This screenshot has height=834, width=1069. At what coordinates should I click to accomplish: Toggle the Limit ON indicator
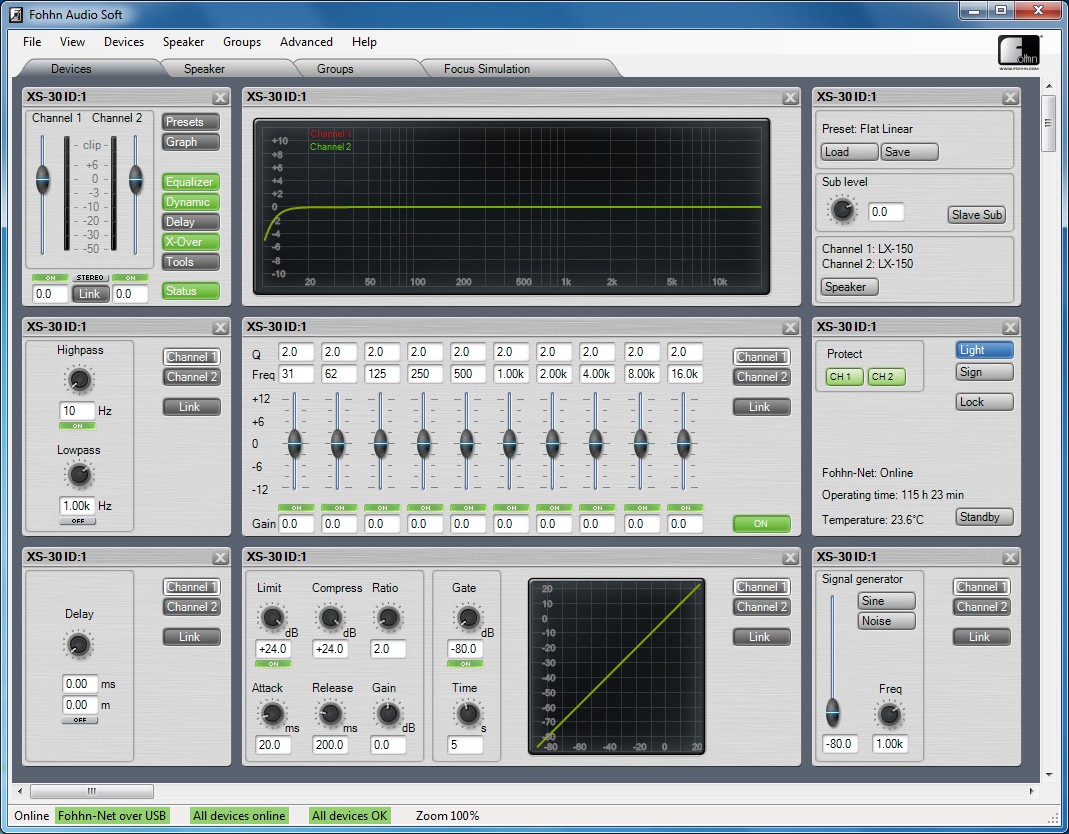pos(273,664)
